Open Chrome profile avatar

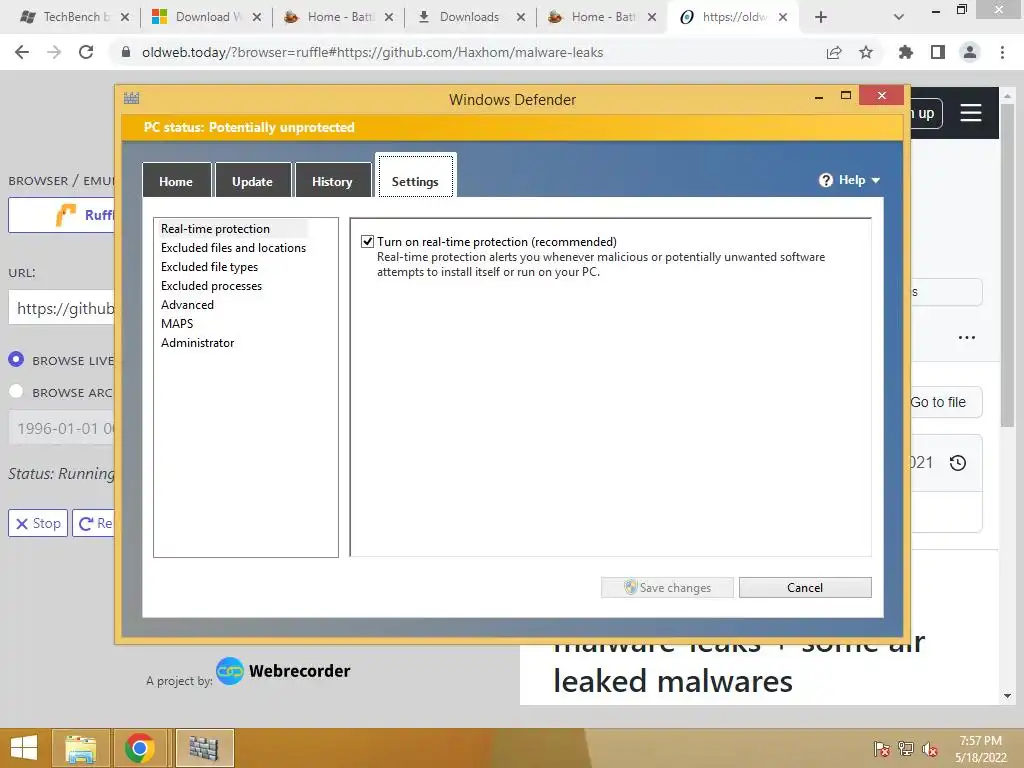[970, 52]
